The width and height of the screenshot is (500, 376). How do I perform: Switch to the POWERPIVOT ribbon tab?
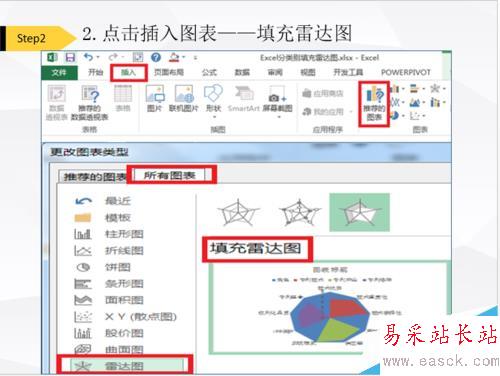pyautogui.click(x=406, y=72)
